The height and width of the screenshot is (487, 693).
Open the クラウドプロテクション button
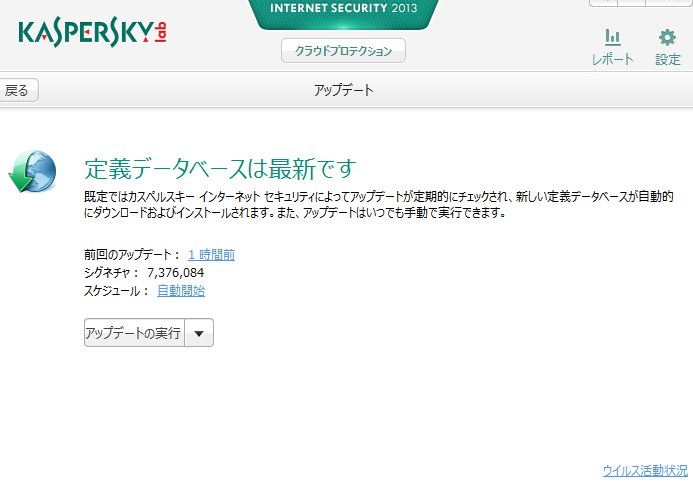(343, 51)
